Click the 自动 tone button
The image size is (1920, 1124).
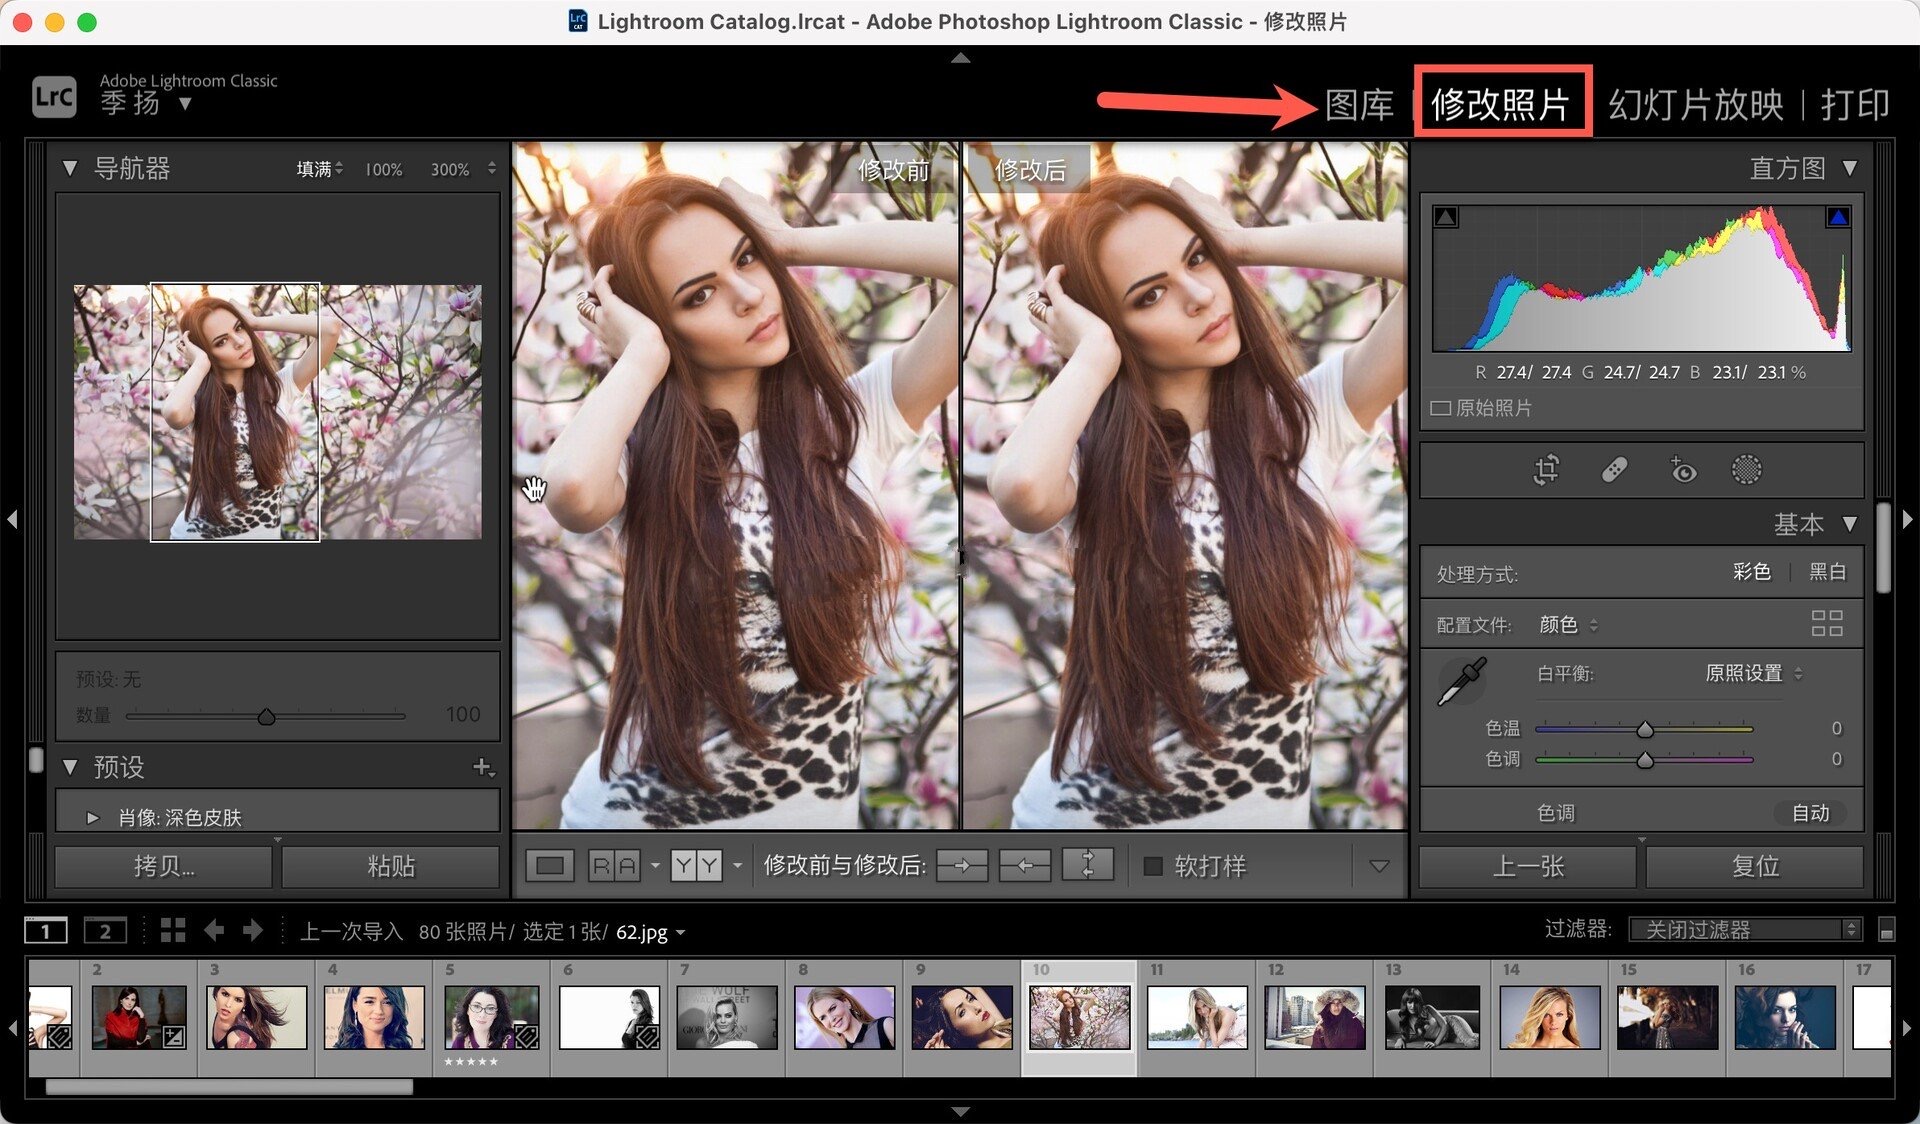(x=1810, y=813)
